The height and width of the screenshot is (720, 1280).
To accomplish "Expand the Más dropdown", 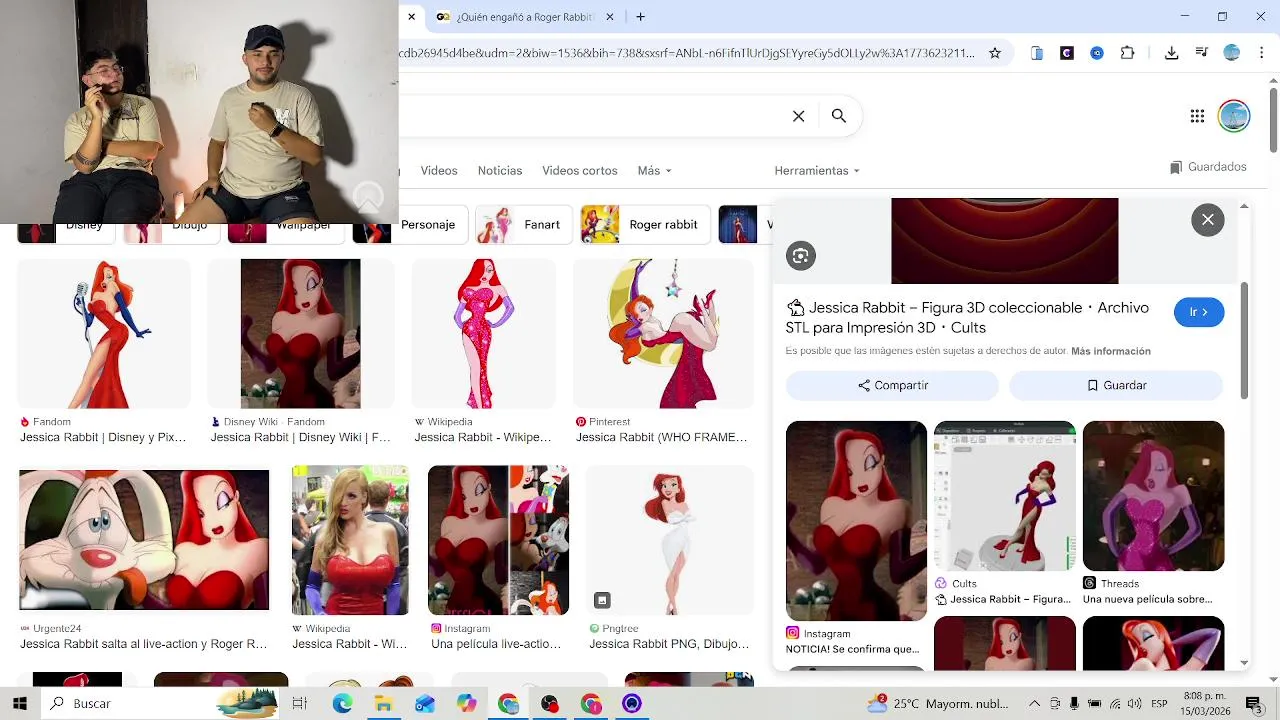I will [655, 171].
